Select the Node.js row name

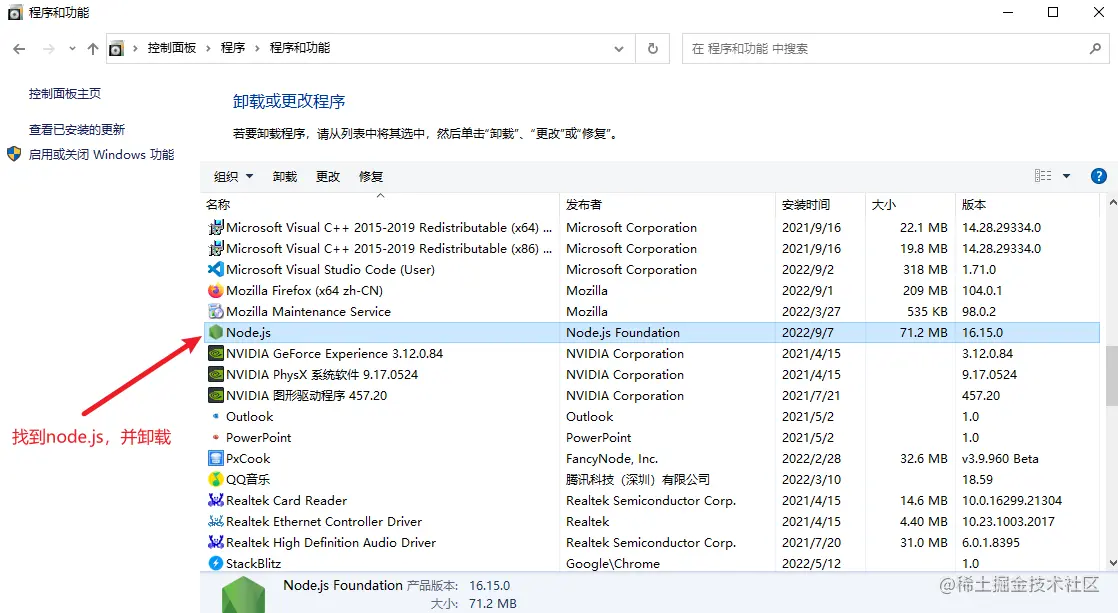tap(249, 332)
